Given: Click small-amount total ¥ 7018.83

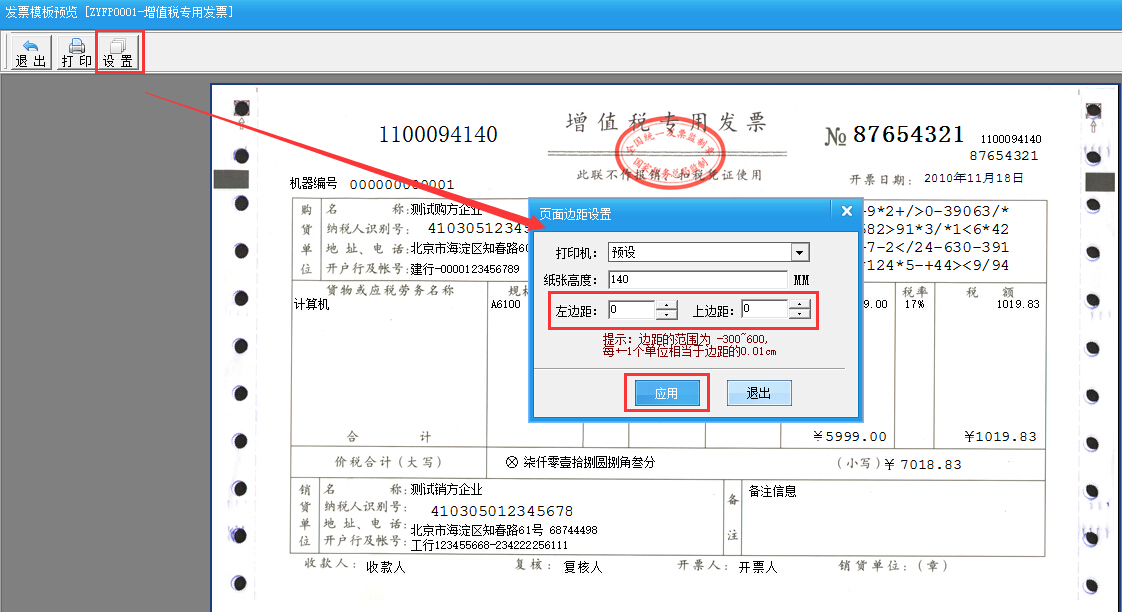Looking at the screenshot, I should pos(923,465).
